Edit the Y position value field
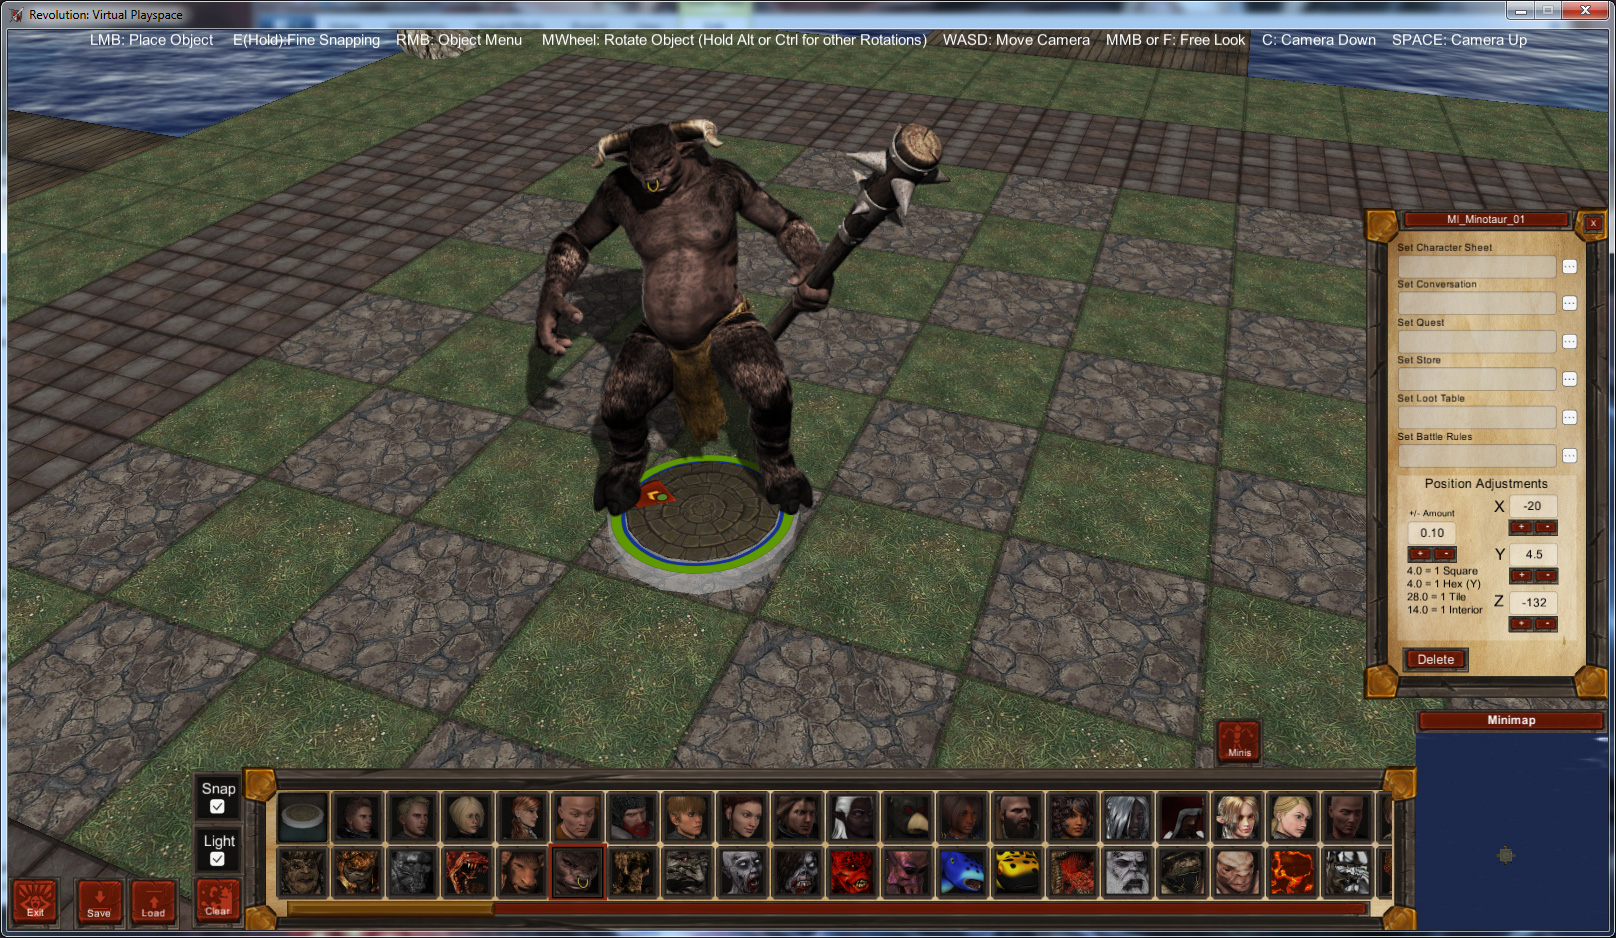Screen dimensions: 1616x938 click(1533, 554)
